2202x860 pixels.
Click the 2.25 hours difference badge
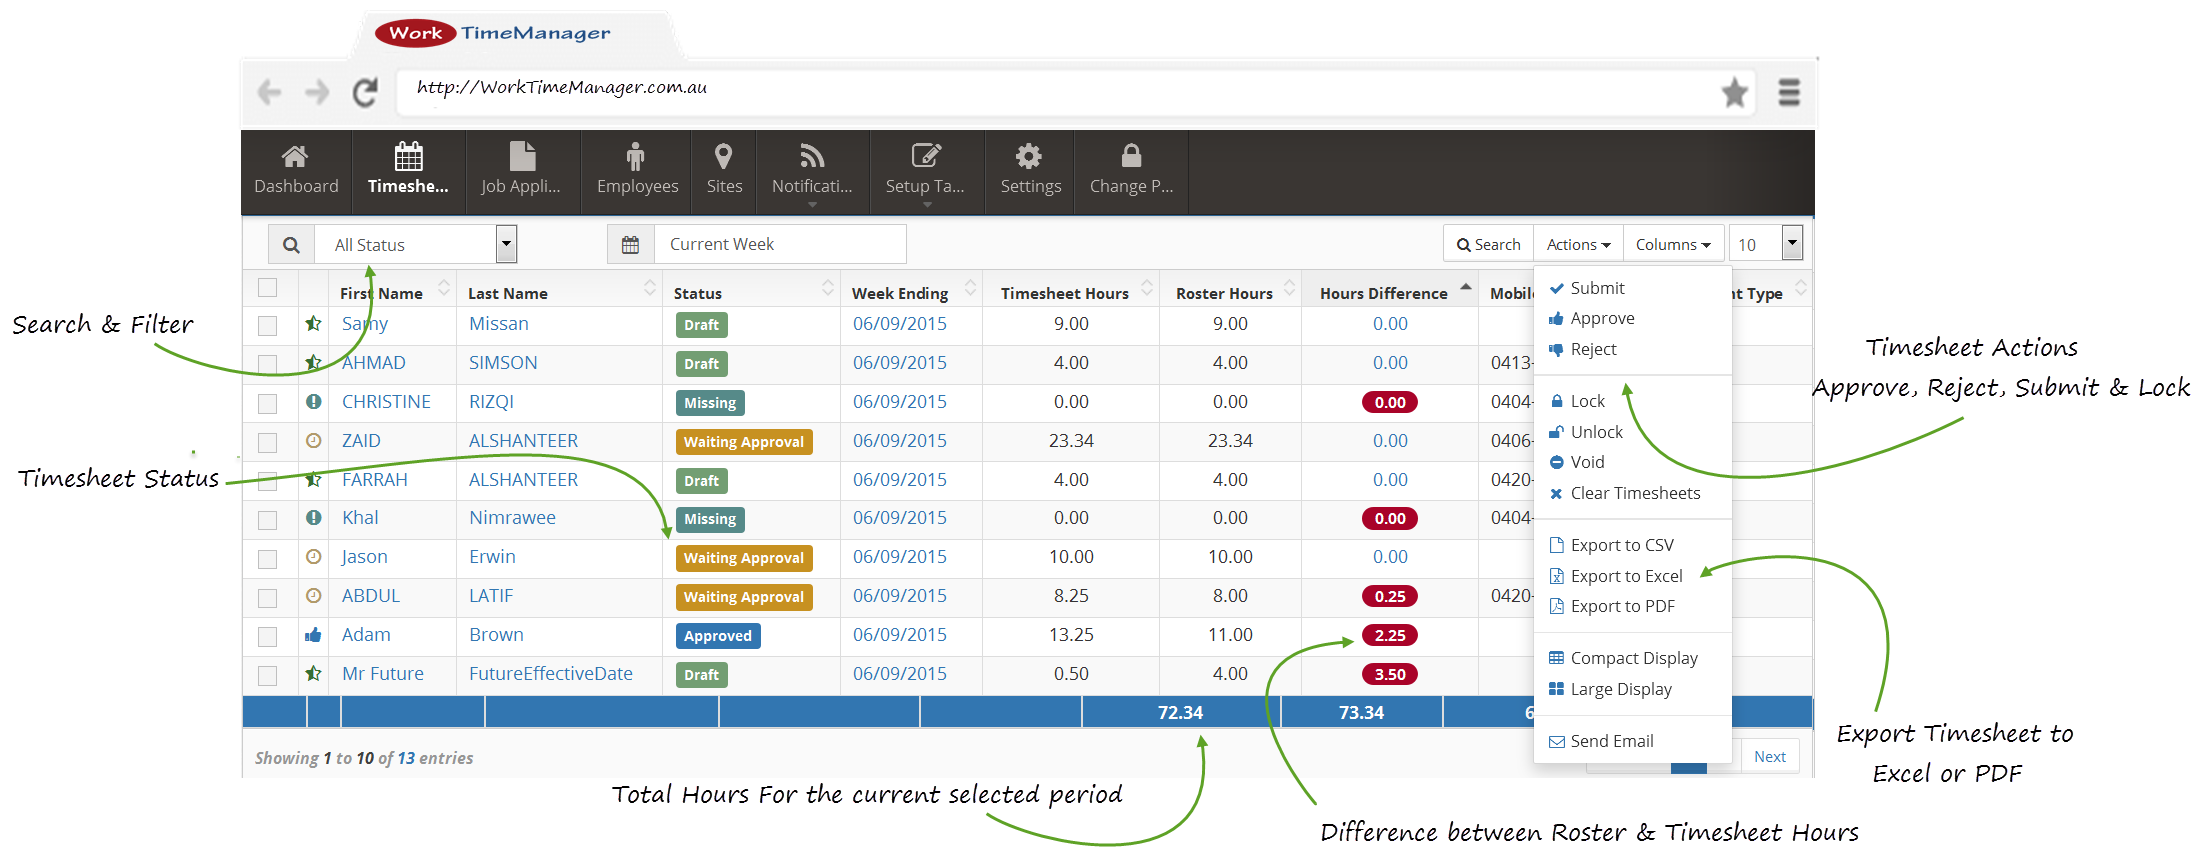[1389, 635]
